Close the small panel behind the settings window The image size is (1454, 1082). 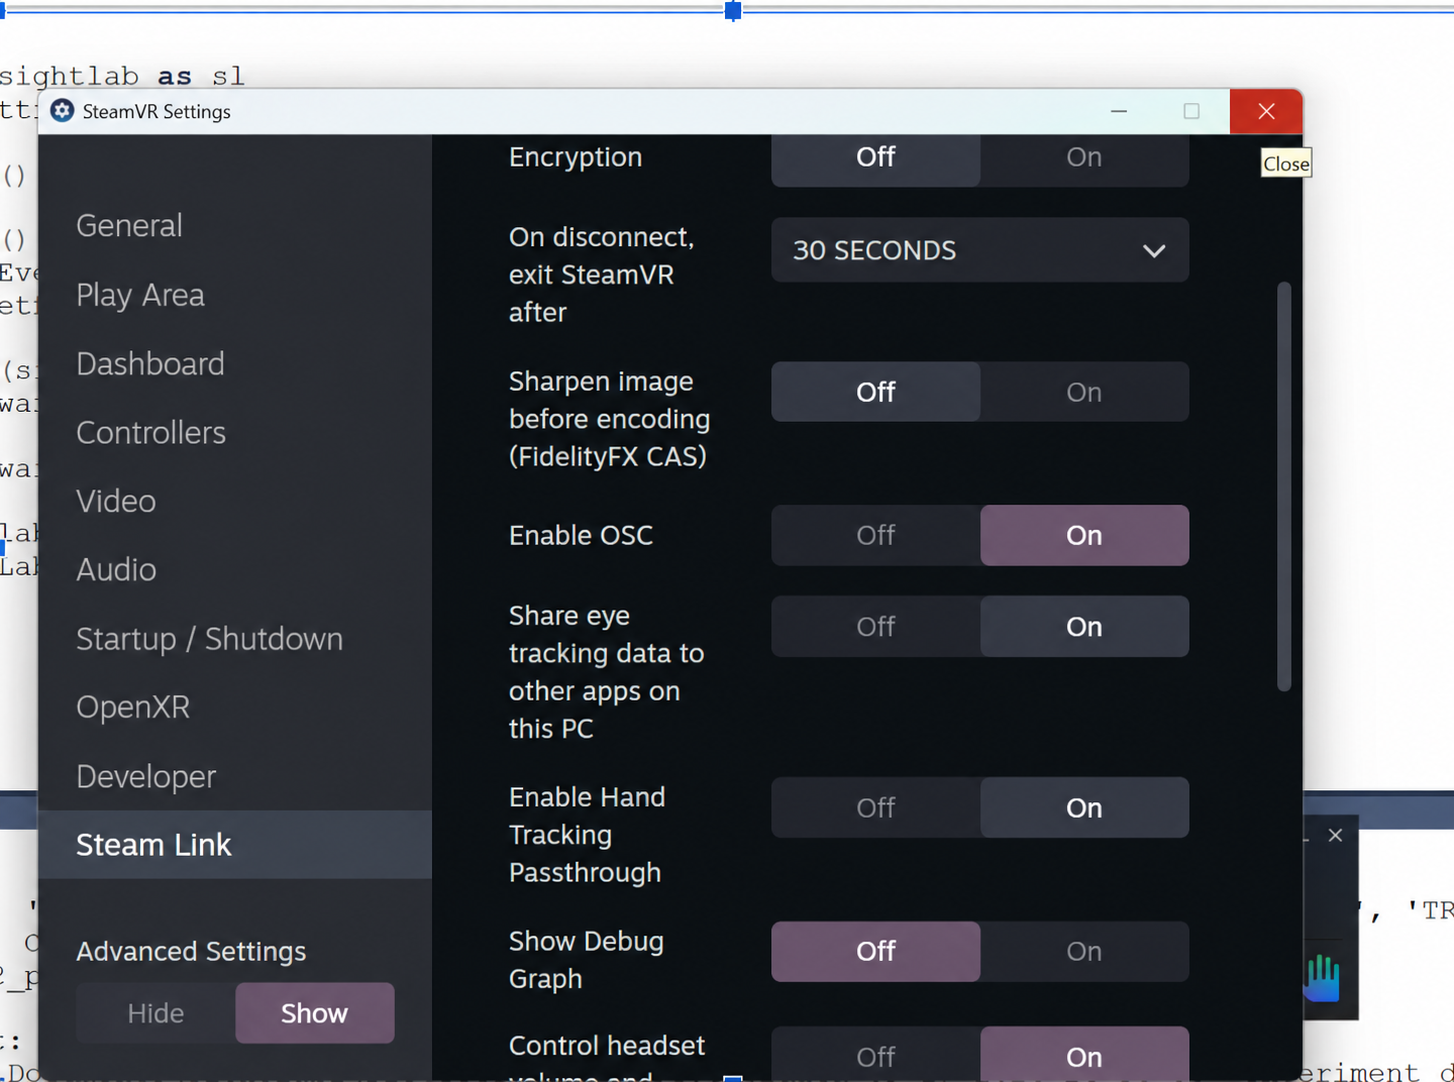pos(1335,835)
